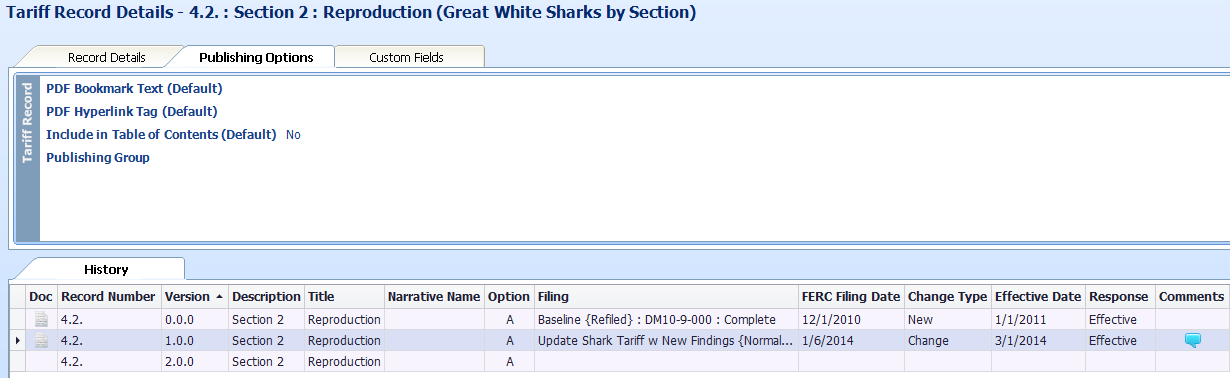Open document icon for version 1.0.0 row

[x=41, y=340]
